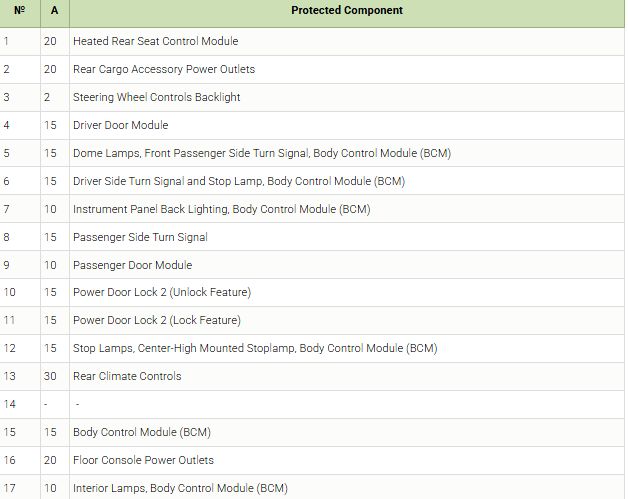This screenshot has width=628, height=499.
Task: Click Power Door Lock 2 (Unlock Feature)
Action: (x=161, y=293)
